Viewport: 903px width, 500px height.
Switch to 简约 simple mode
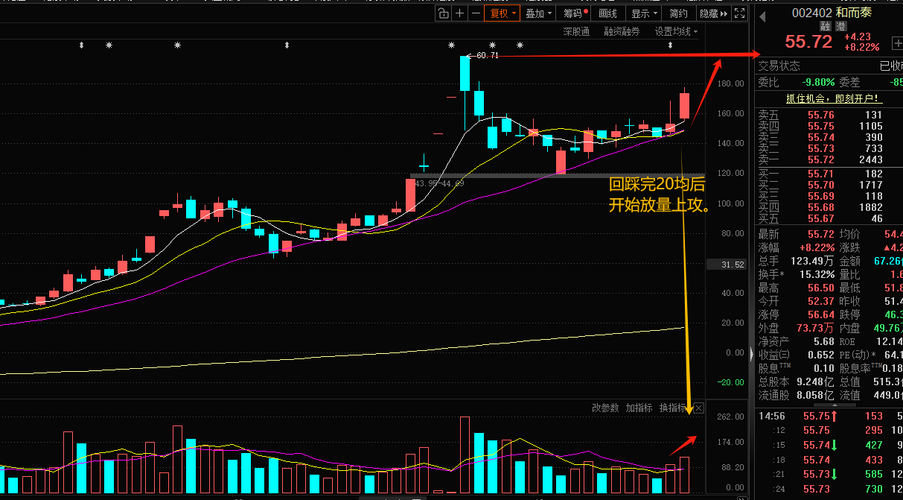pyautogui.click(x=678, y=14)
